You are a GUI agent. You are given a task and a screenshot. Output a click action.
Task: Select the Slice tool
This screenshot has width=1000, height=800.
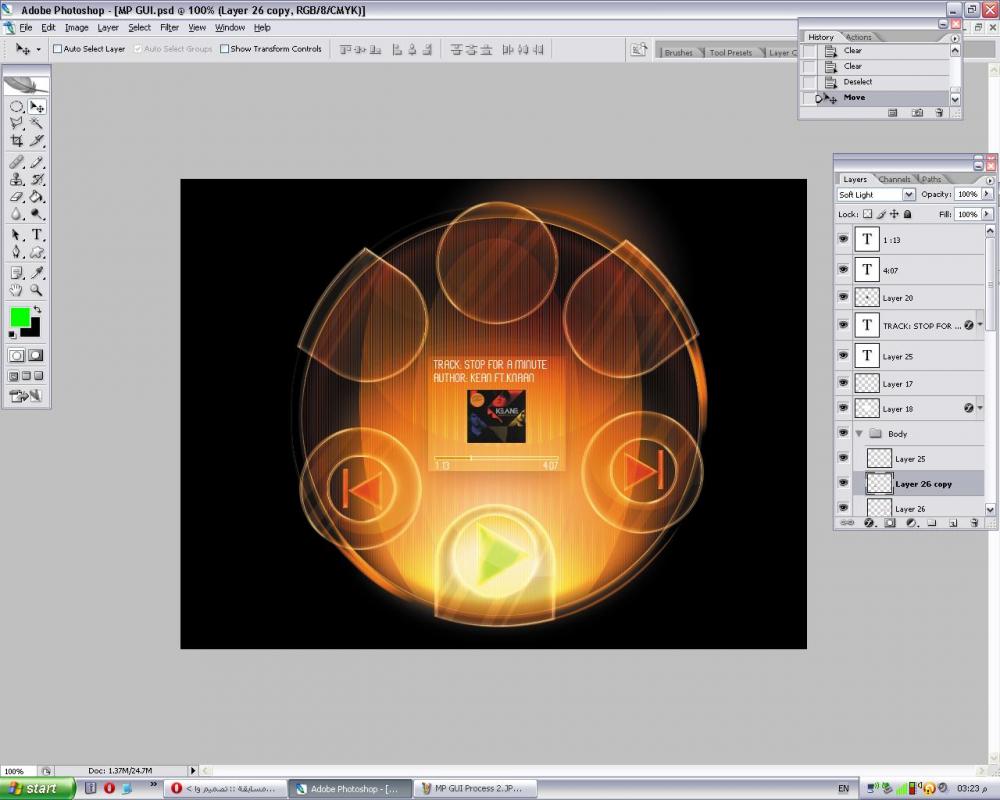37,140
